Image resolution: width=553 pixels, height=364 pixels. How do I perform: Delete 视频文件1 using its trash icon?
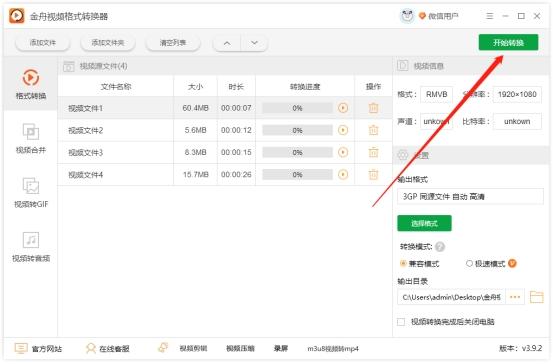pos(373,108)
